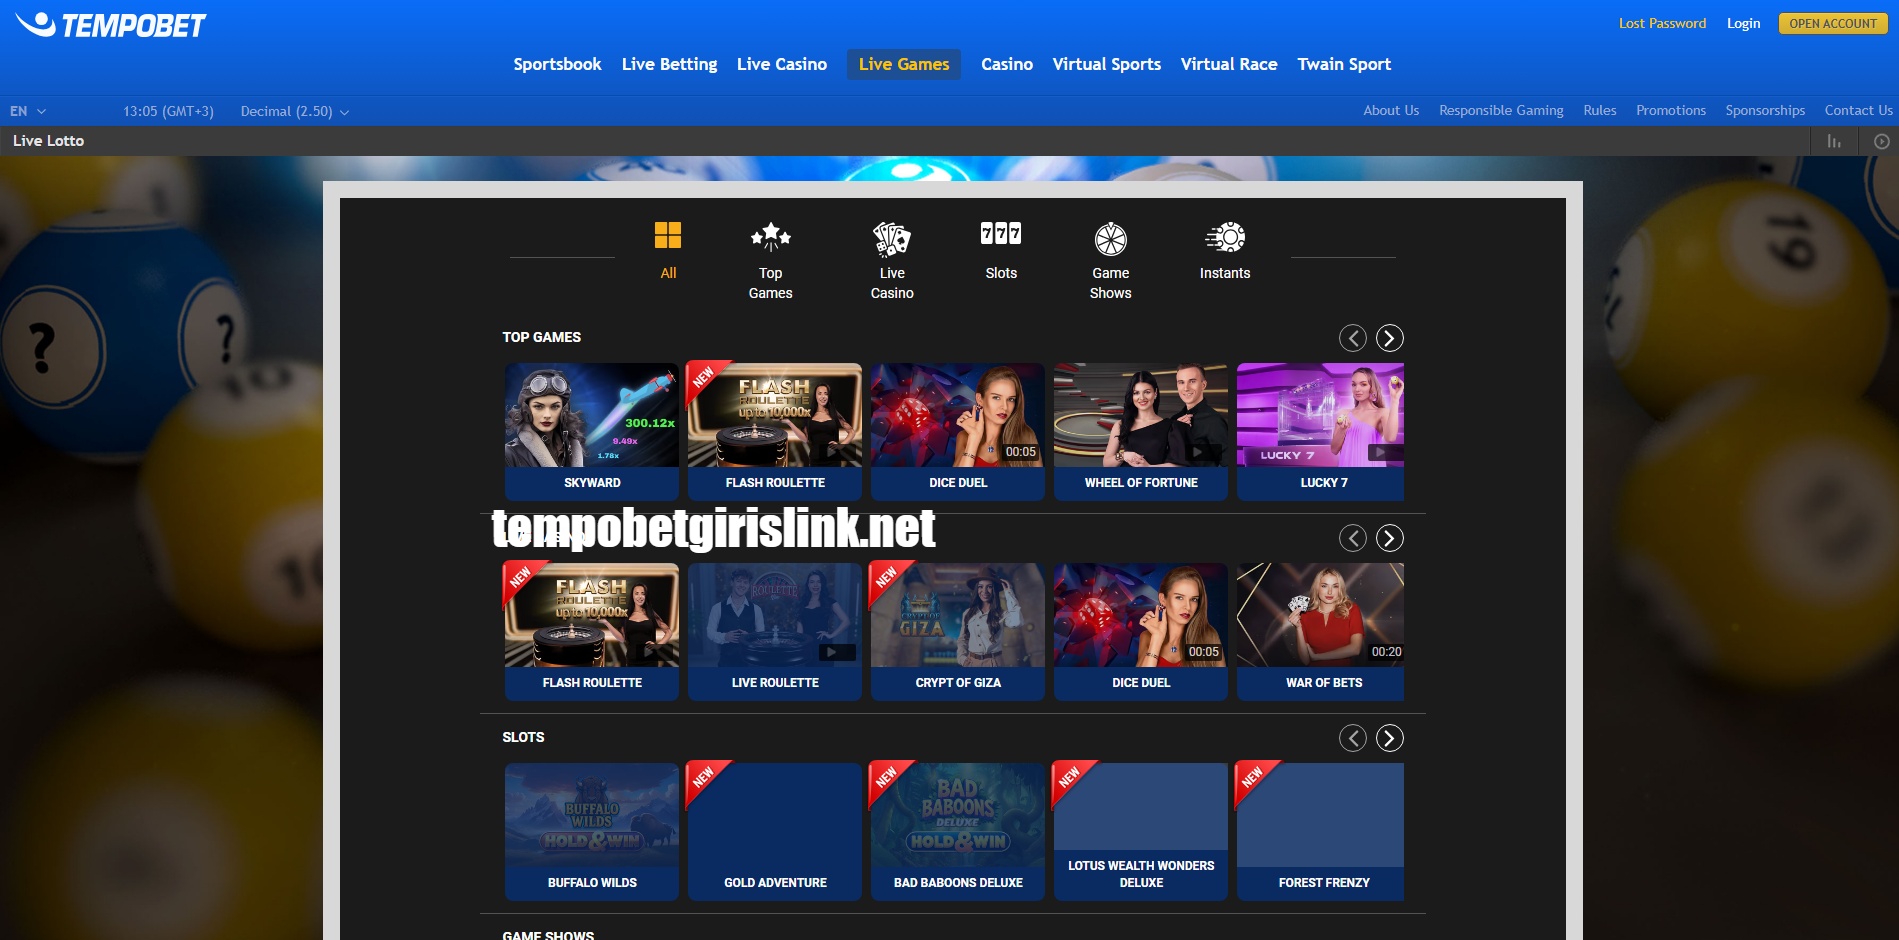Launch the Crypt of Giza game
The width and height of the screenshot is (1899, 940).
pyautogui.click(x=958, y=631)
